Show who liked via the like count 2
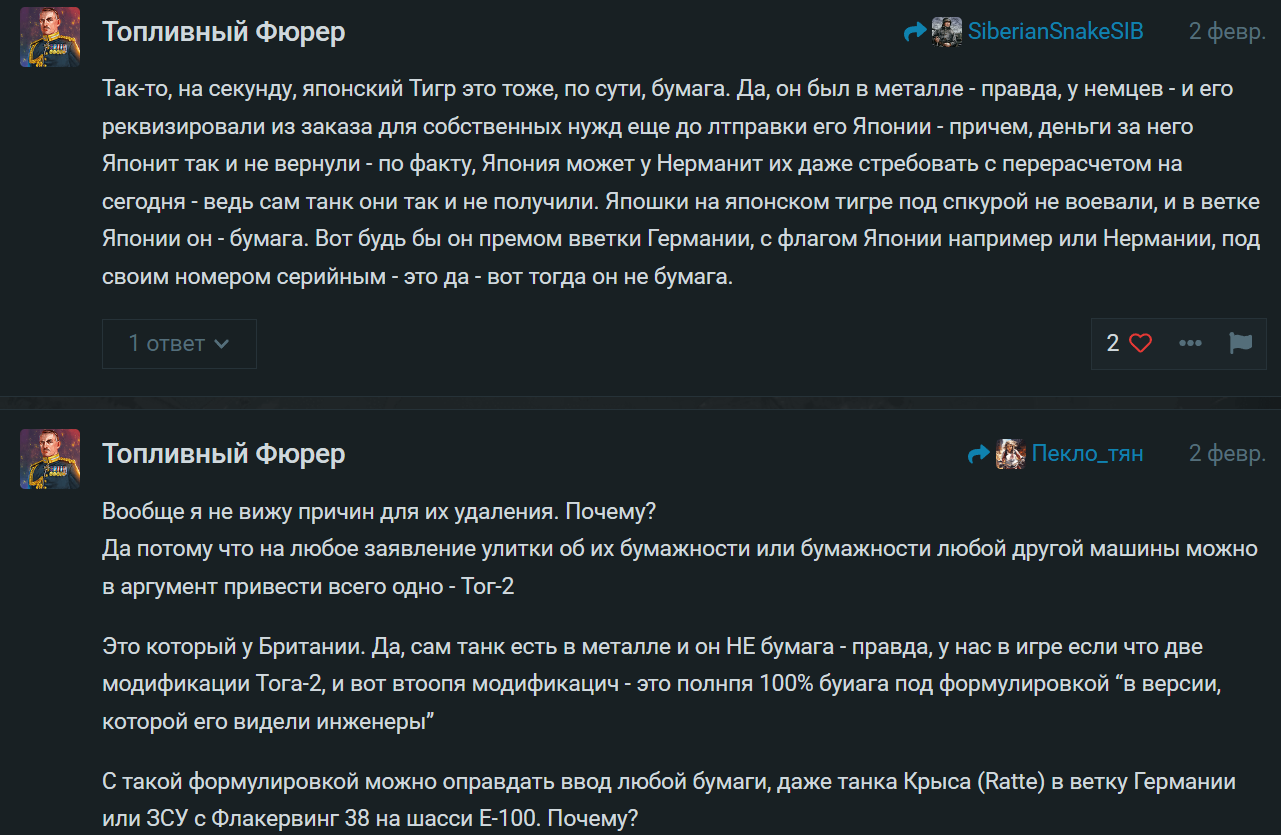The height and width of the screenshot is (835, 1281). coord(1113,344)
